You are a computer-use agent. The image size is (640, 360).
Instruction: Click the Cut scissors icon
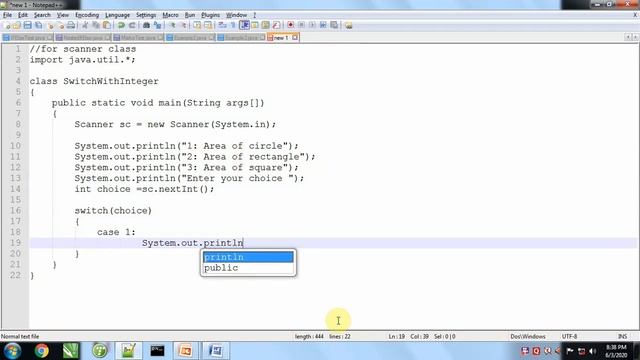[x=85, y=25]
